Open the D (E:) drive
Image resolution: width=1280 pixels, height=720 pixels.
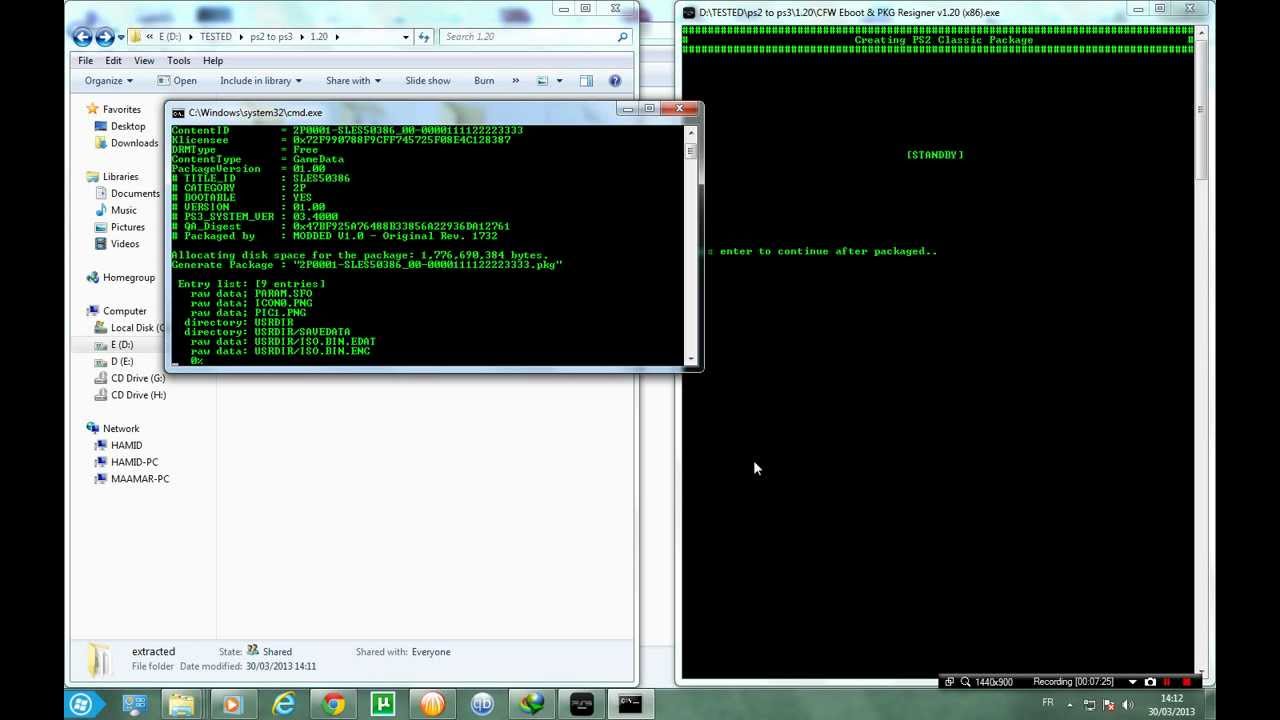click(x=121, y=362)
